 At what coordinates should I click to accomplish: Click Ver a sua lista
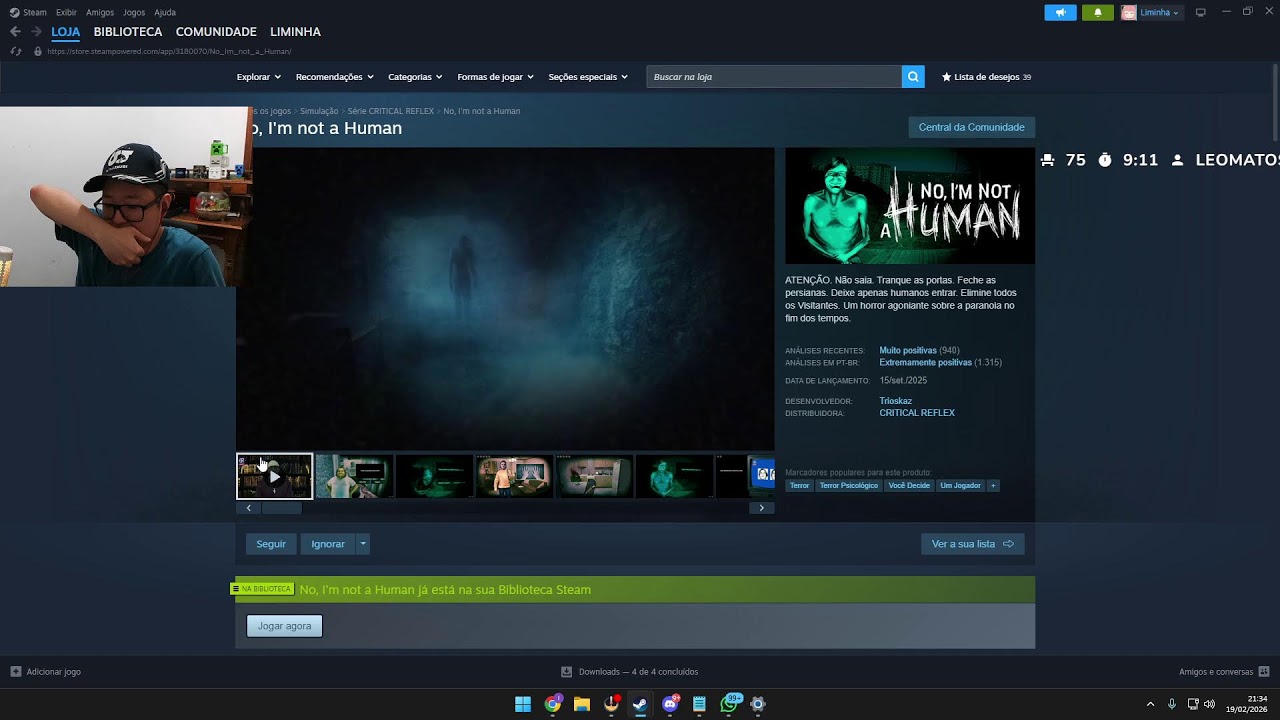point(973,544)
